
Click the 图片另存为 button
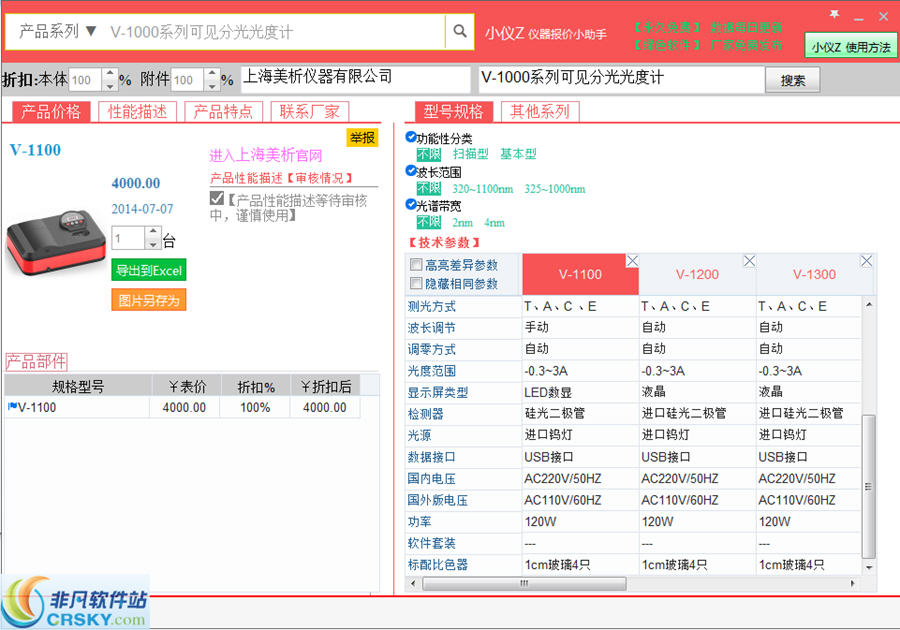(149, 300)
